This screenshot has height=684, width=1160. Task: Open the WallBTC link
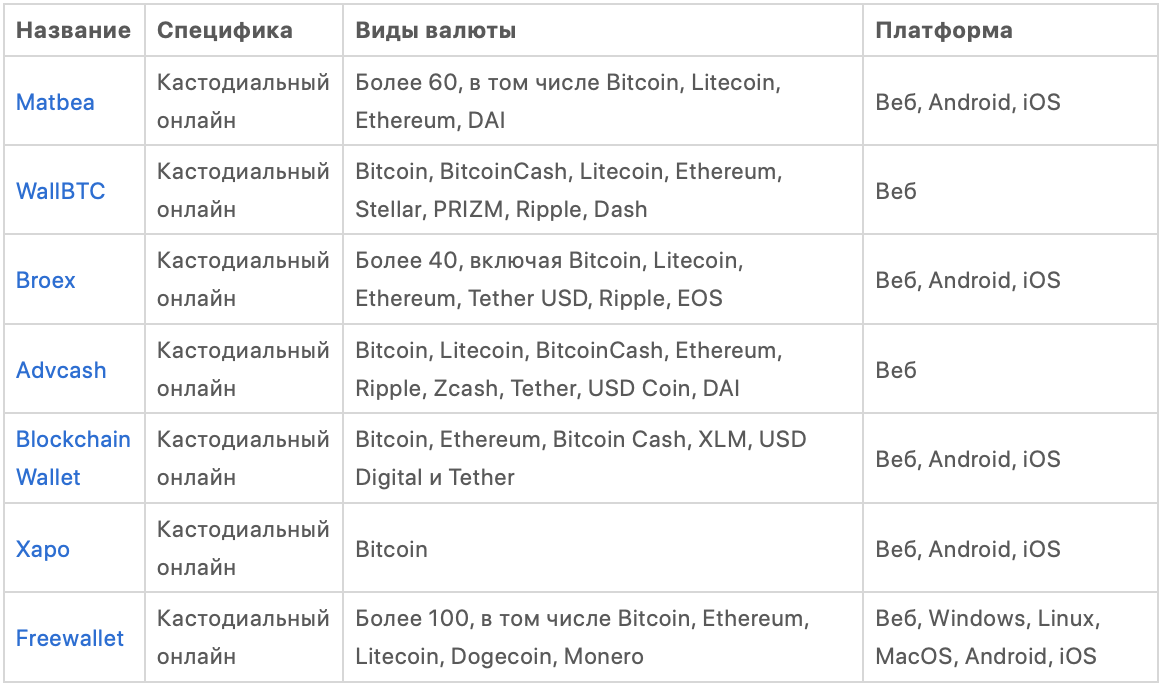pyautogui.click(x=60, y=191)
